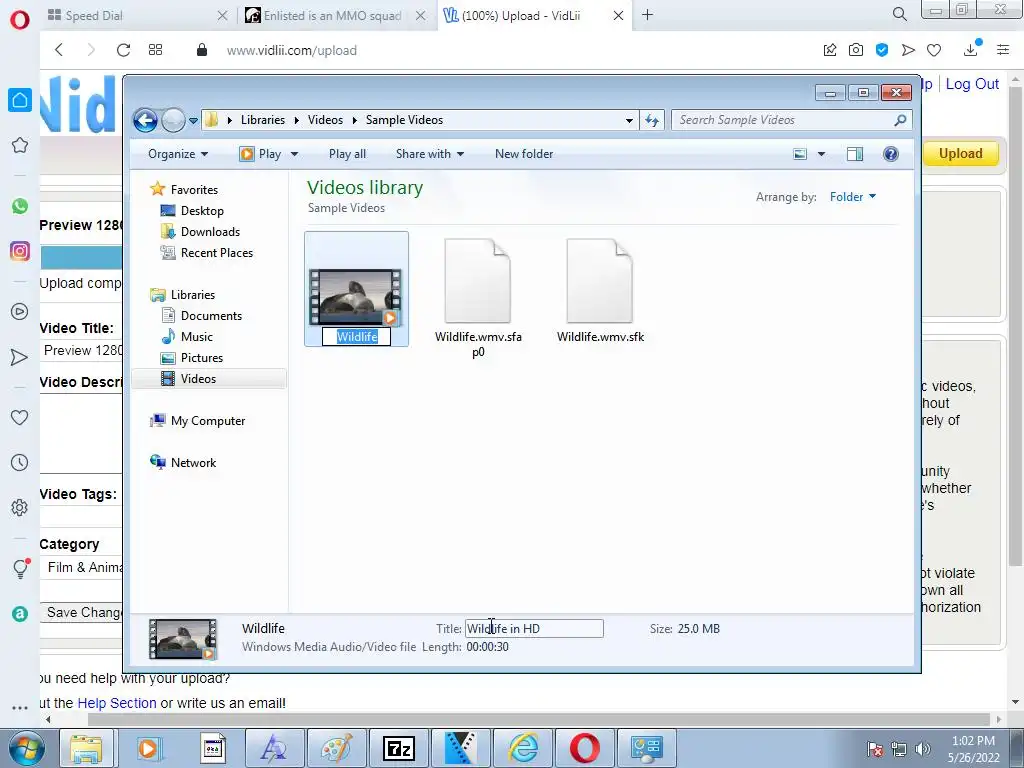Select Favorites in navigation pane
The height and width of the screenshot is (768, 1024).
[184, 189]
